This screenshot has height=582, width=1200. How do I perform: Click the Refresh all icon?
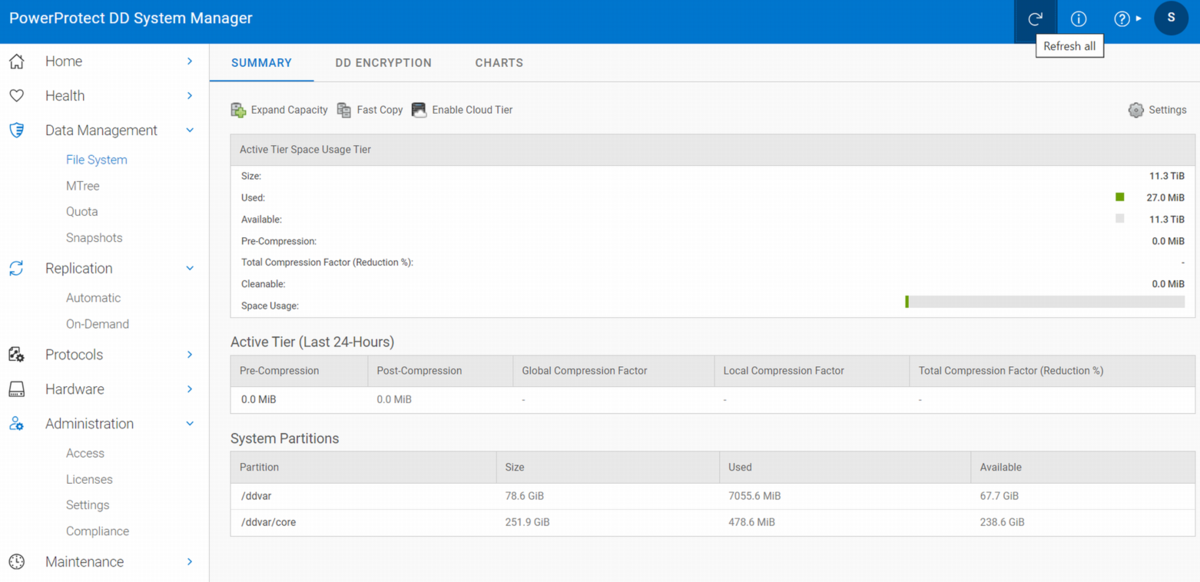click(1035, 19)
